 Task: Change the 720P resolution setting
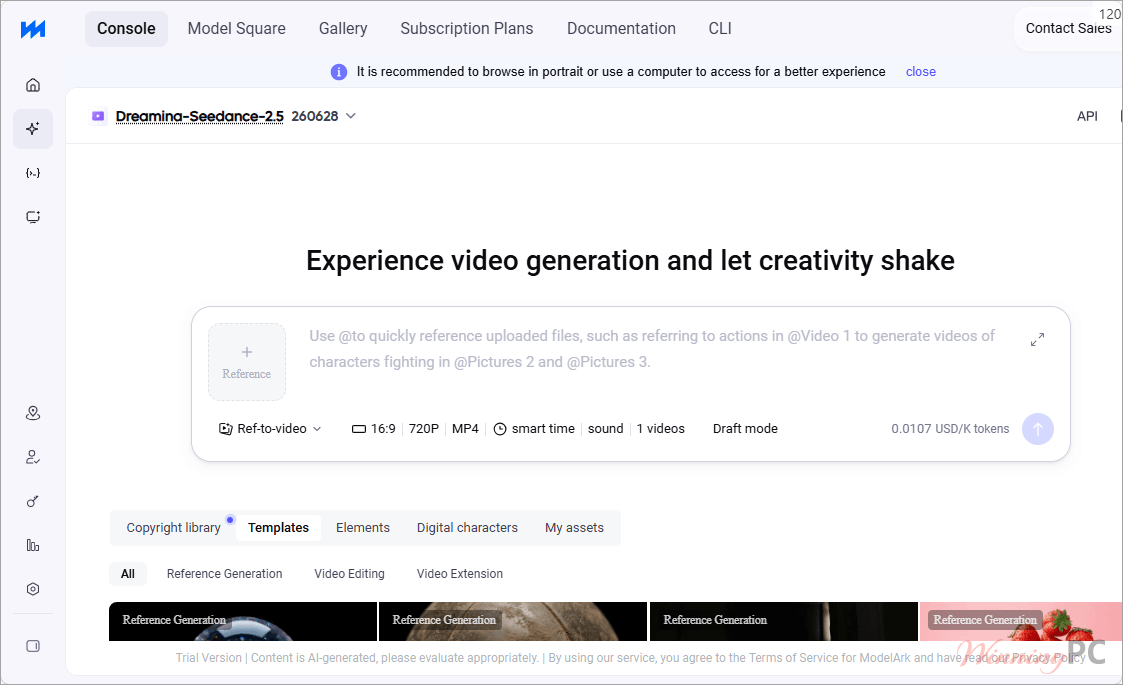tap(423, 428)
